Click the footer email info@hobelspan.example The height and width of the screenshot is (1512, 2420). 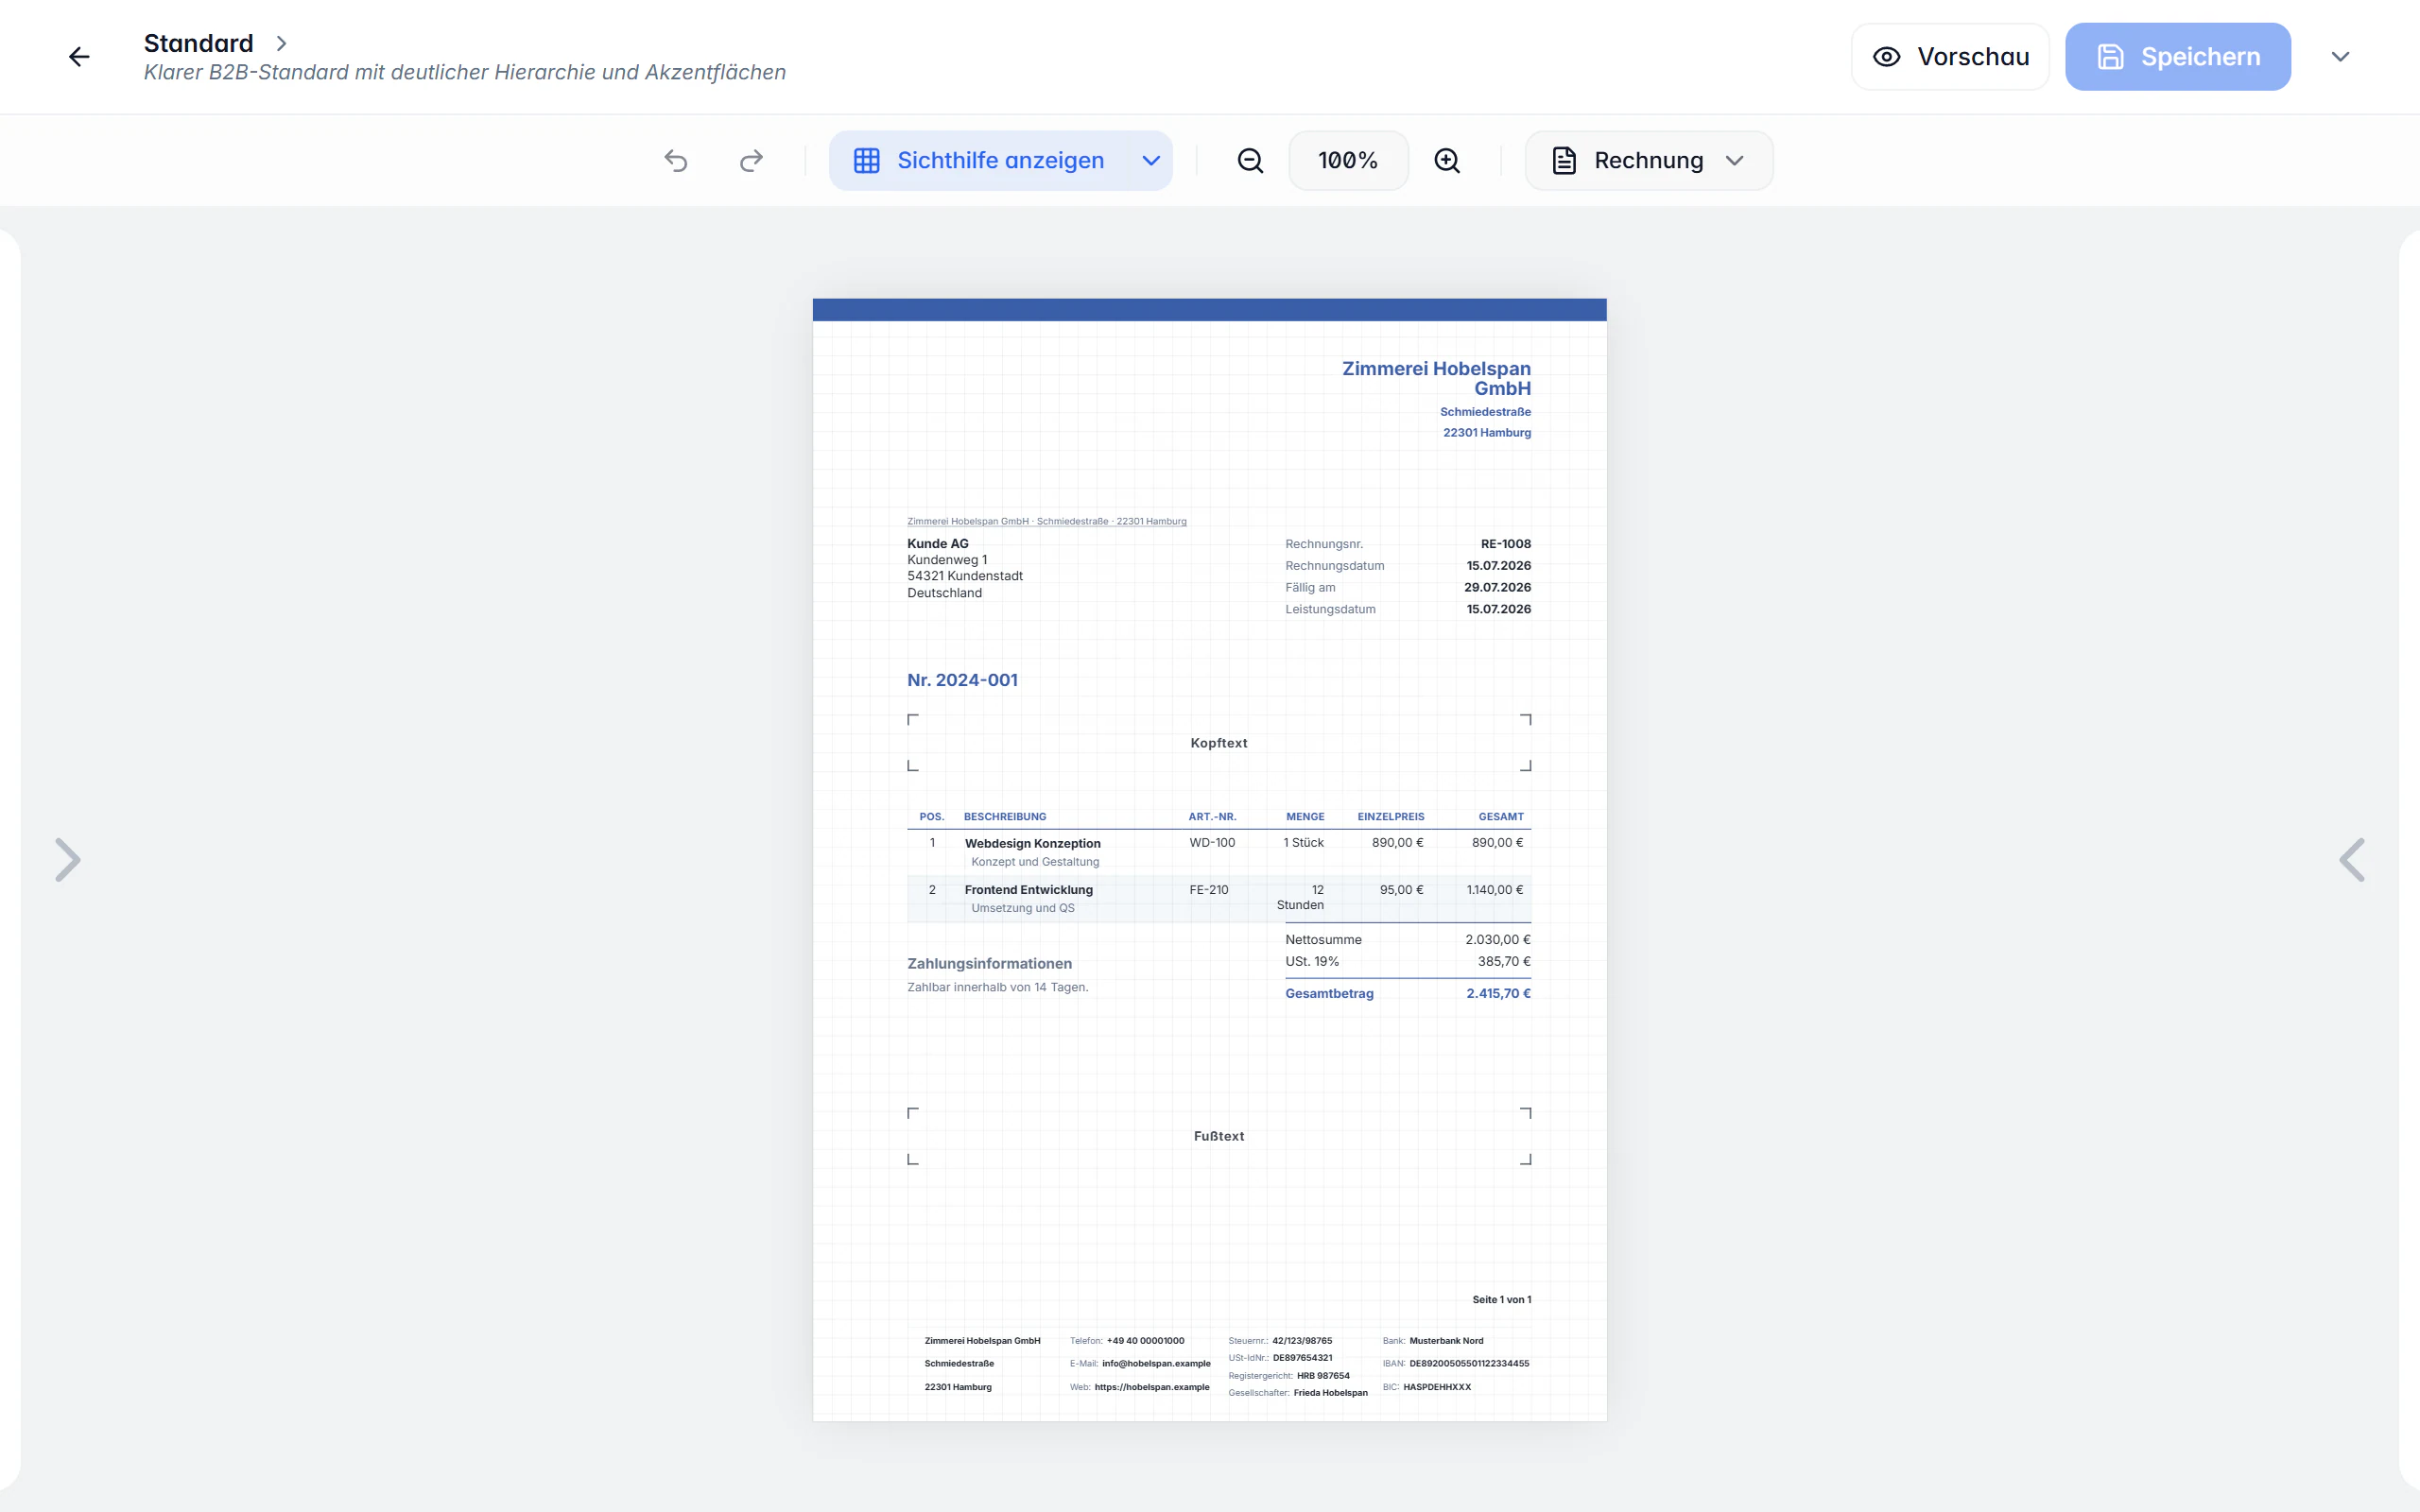click(x=1156, y=1364)
